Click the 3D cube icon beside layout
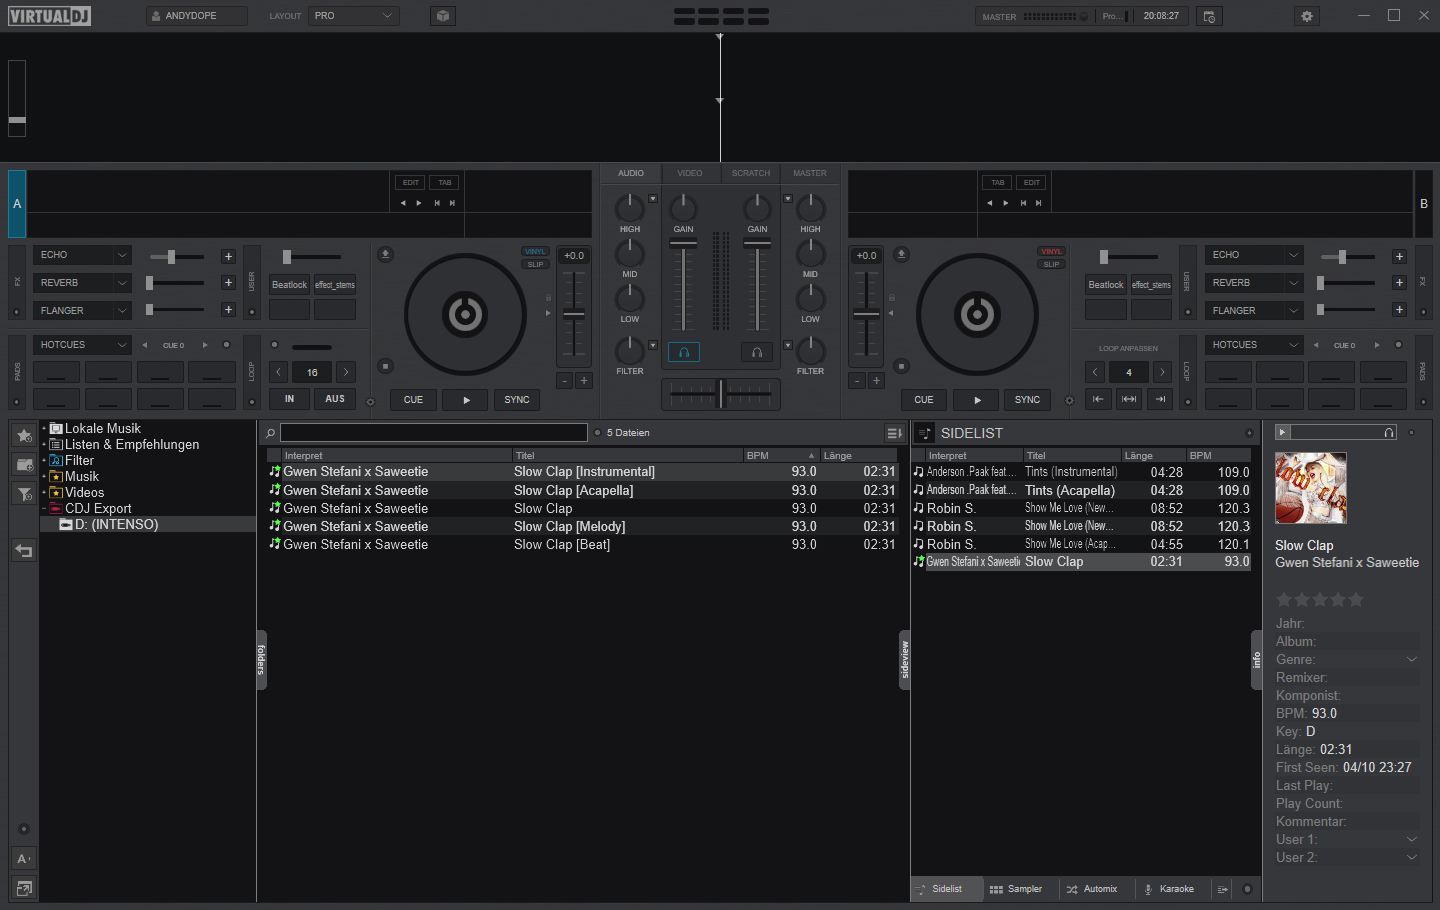1440x910 pixels. tap(443, 16)
